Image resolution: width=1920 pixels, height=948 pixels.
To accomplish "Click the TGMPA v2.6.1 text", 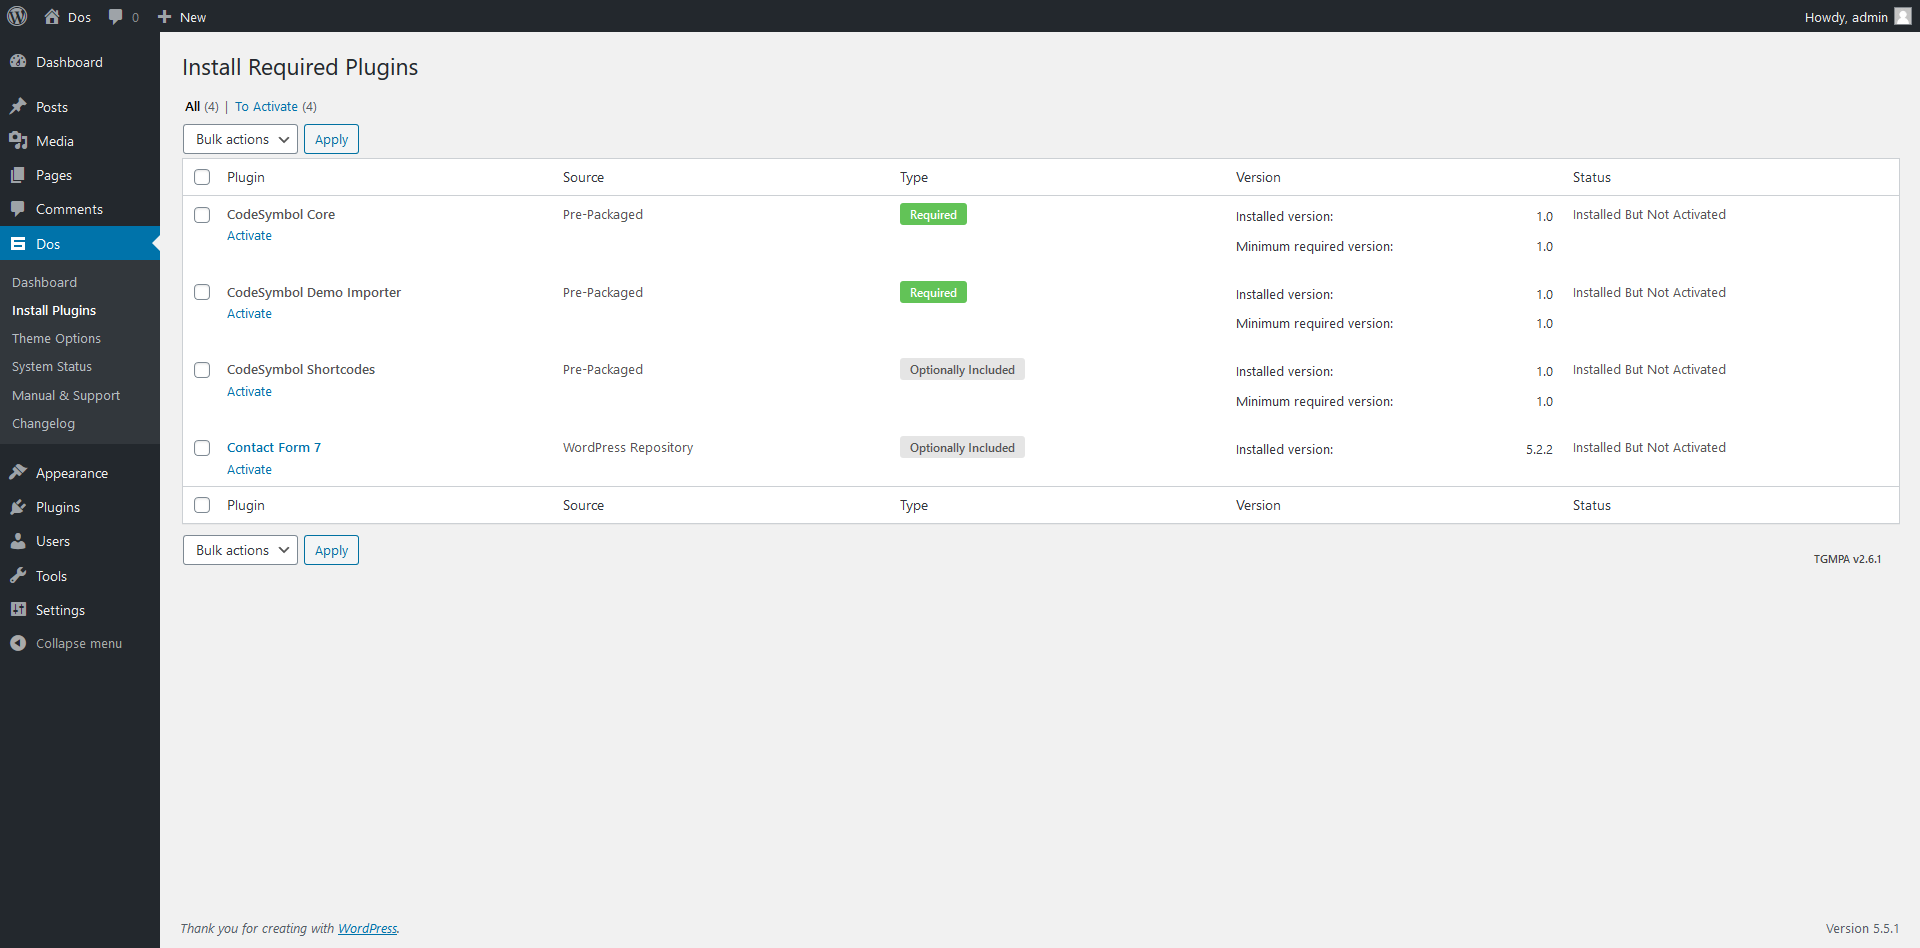I will 1847,559.
